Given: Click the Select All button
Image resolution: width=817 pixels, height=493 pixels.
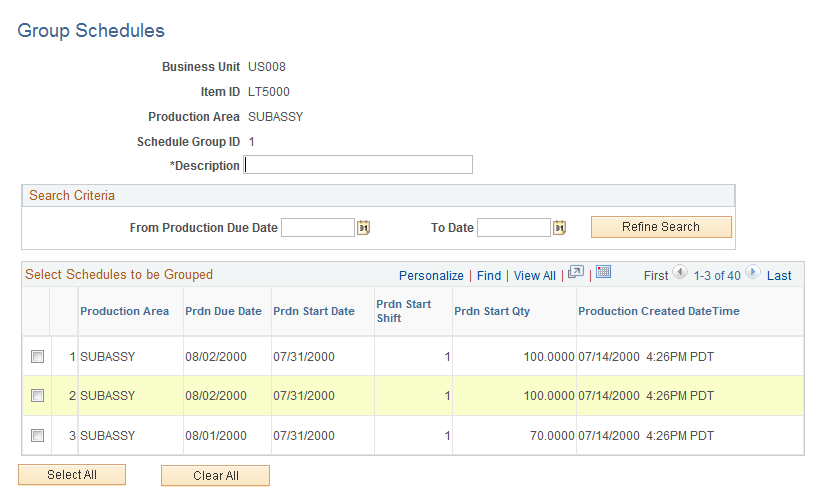Looking at the screenshot, I should pos(72,475).
